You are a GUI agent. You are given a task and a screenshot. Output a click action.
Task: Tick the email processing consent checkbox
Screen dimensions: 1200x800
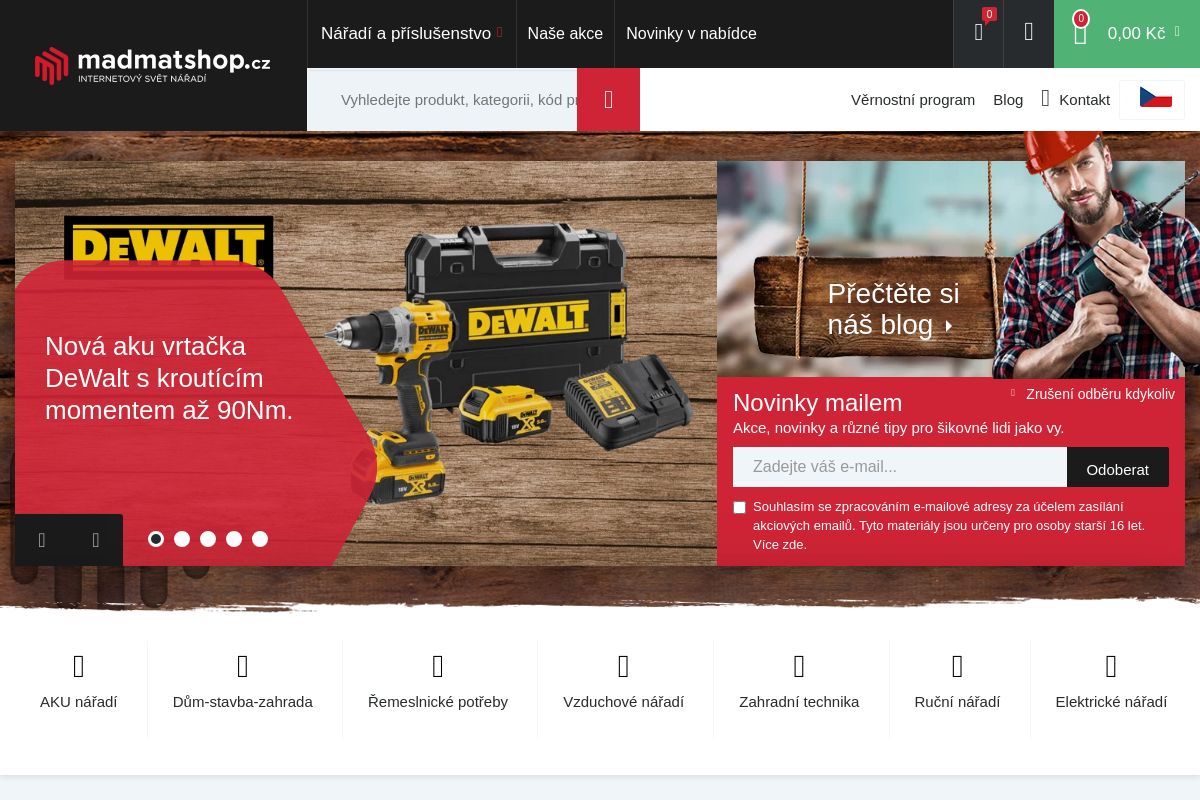coord(740,508)
